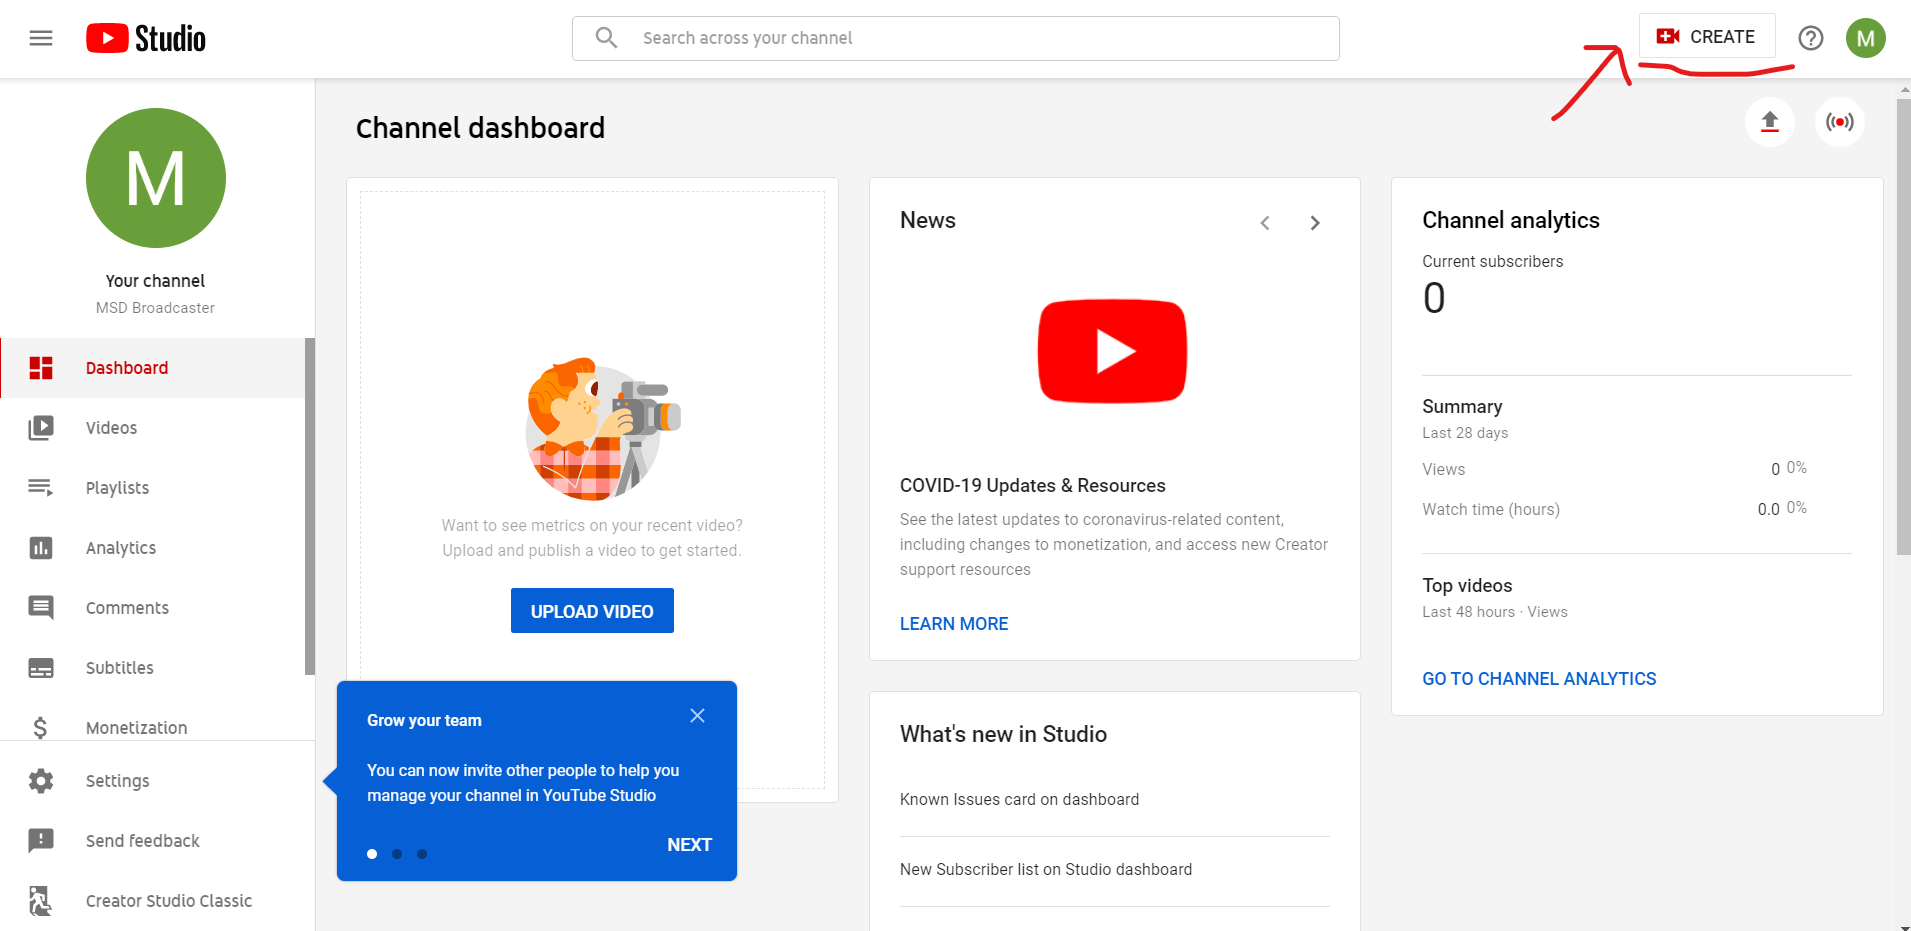Click the search magnifier icon

[606, 38]
